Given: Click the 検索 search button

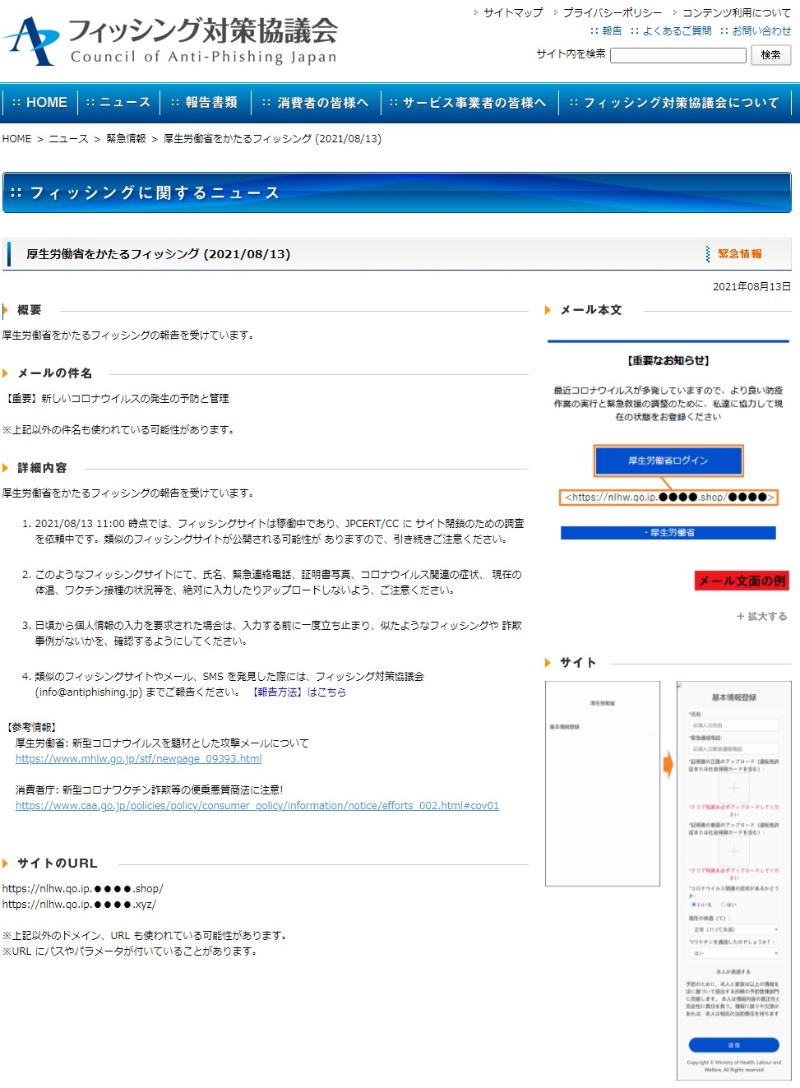Looking at the screenshot, I should pos(773,54).
